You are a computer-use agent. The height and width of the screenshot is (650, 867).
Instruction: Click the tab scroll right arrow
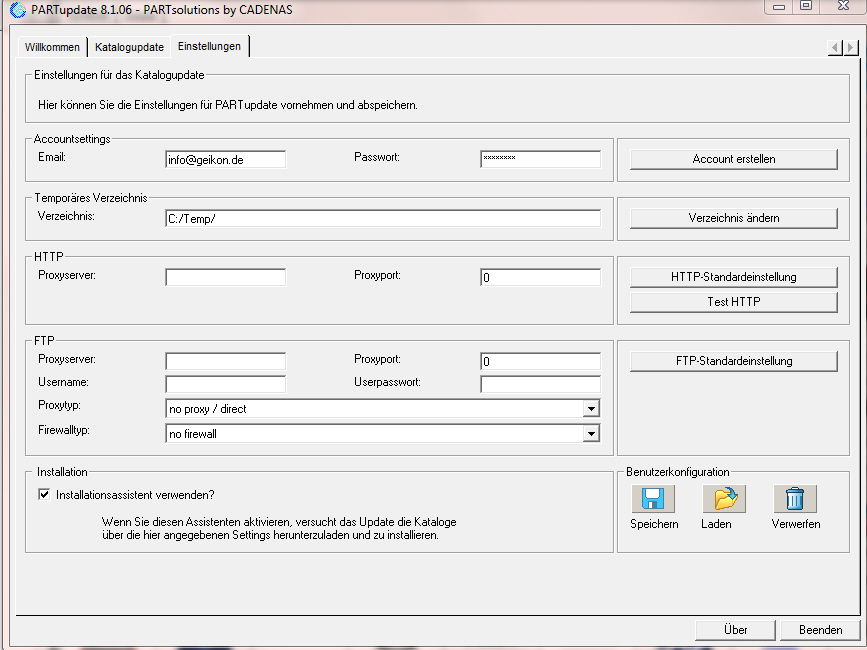coord(851,48)
